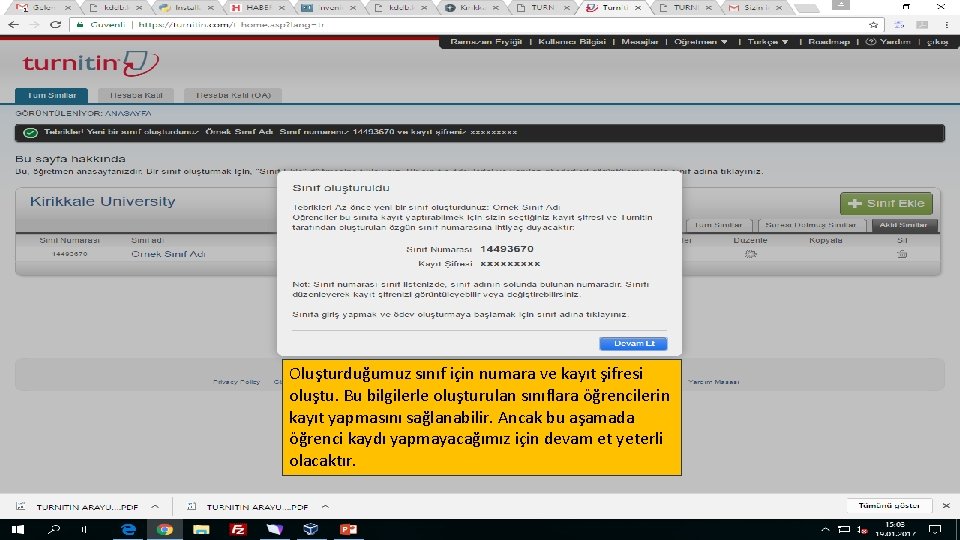Viewport: 960px width, 540px height.
Task: Click the taskbar clock
Action: (x=895, y=530)
